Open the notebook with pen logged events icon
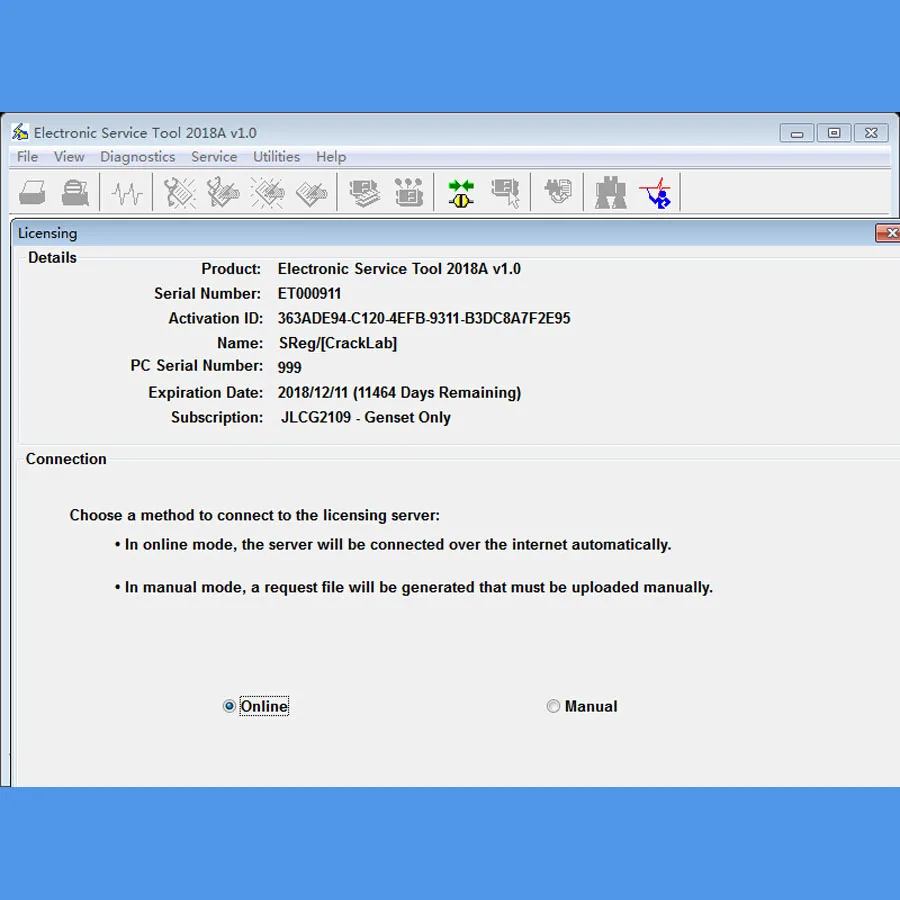The height and width of the screenshot is (900, 900). [311, 193]
